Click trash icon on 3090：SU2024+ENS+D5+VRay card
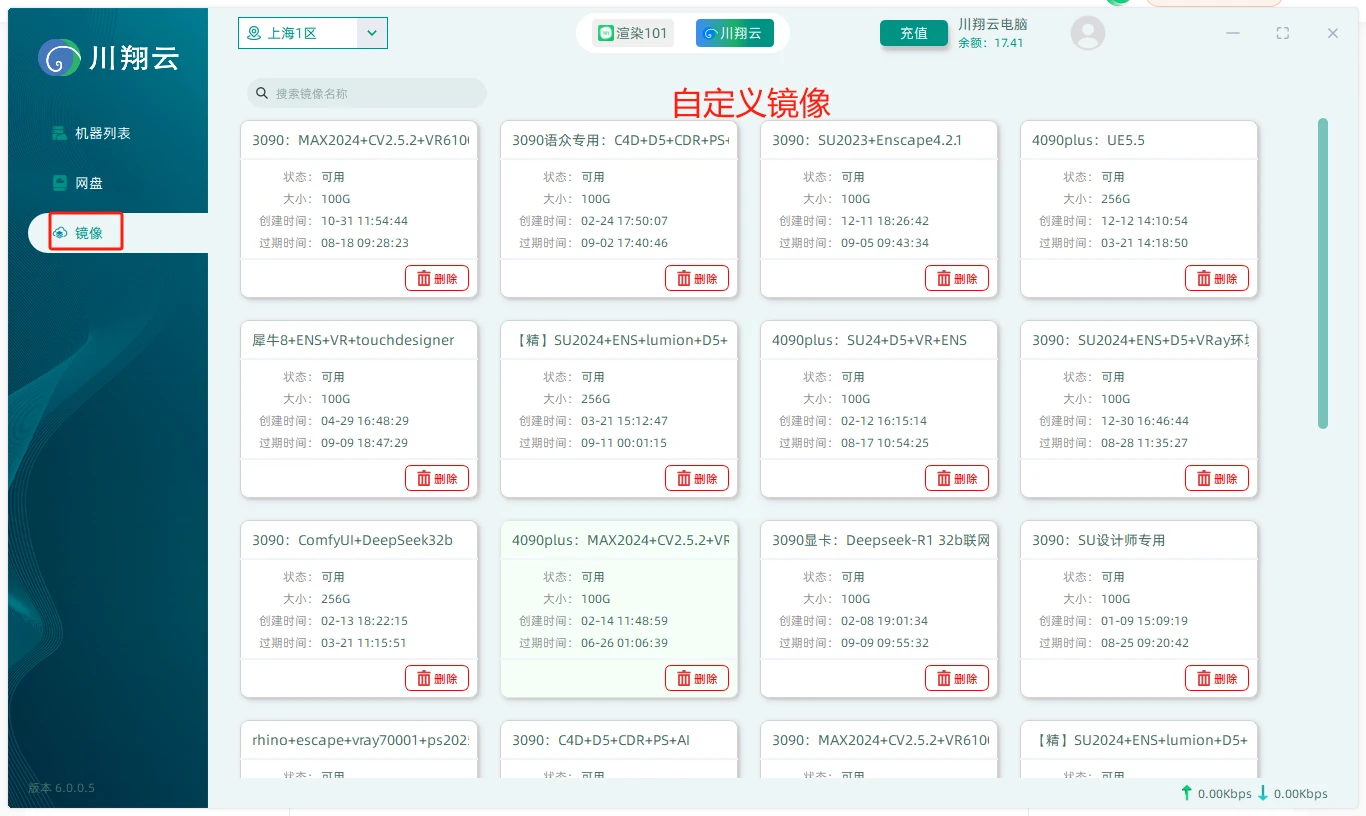This screenshot has height=816, width=1366. [1204, 479]
